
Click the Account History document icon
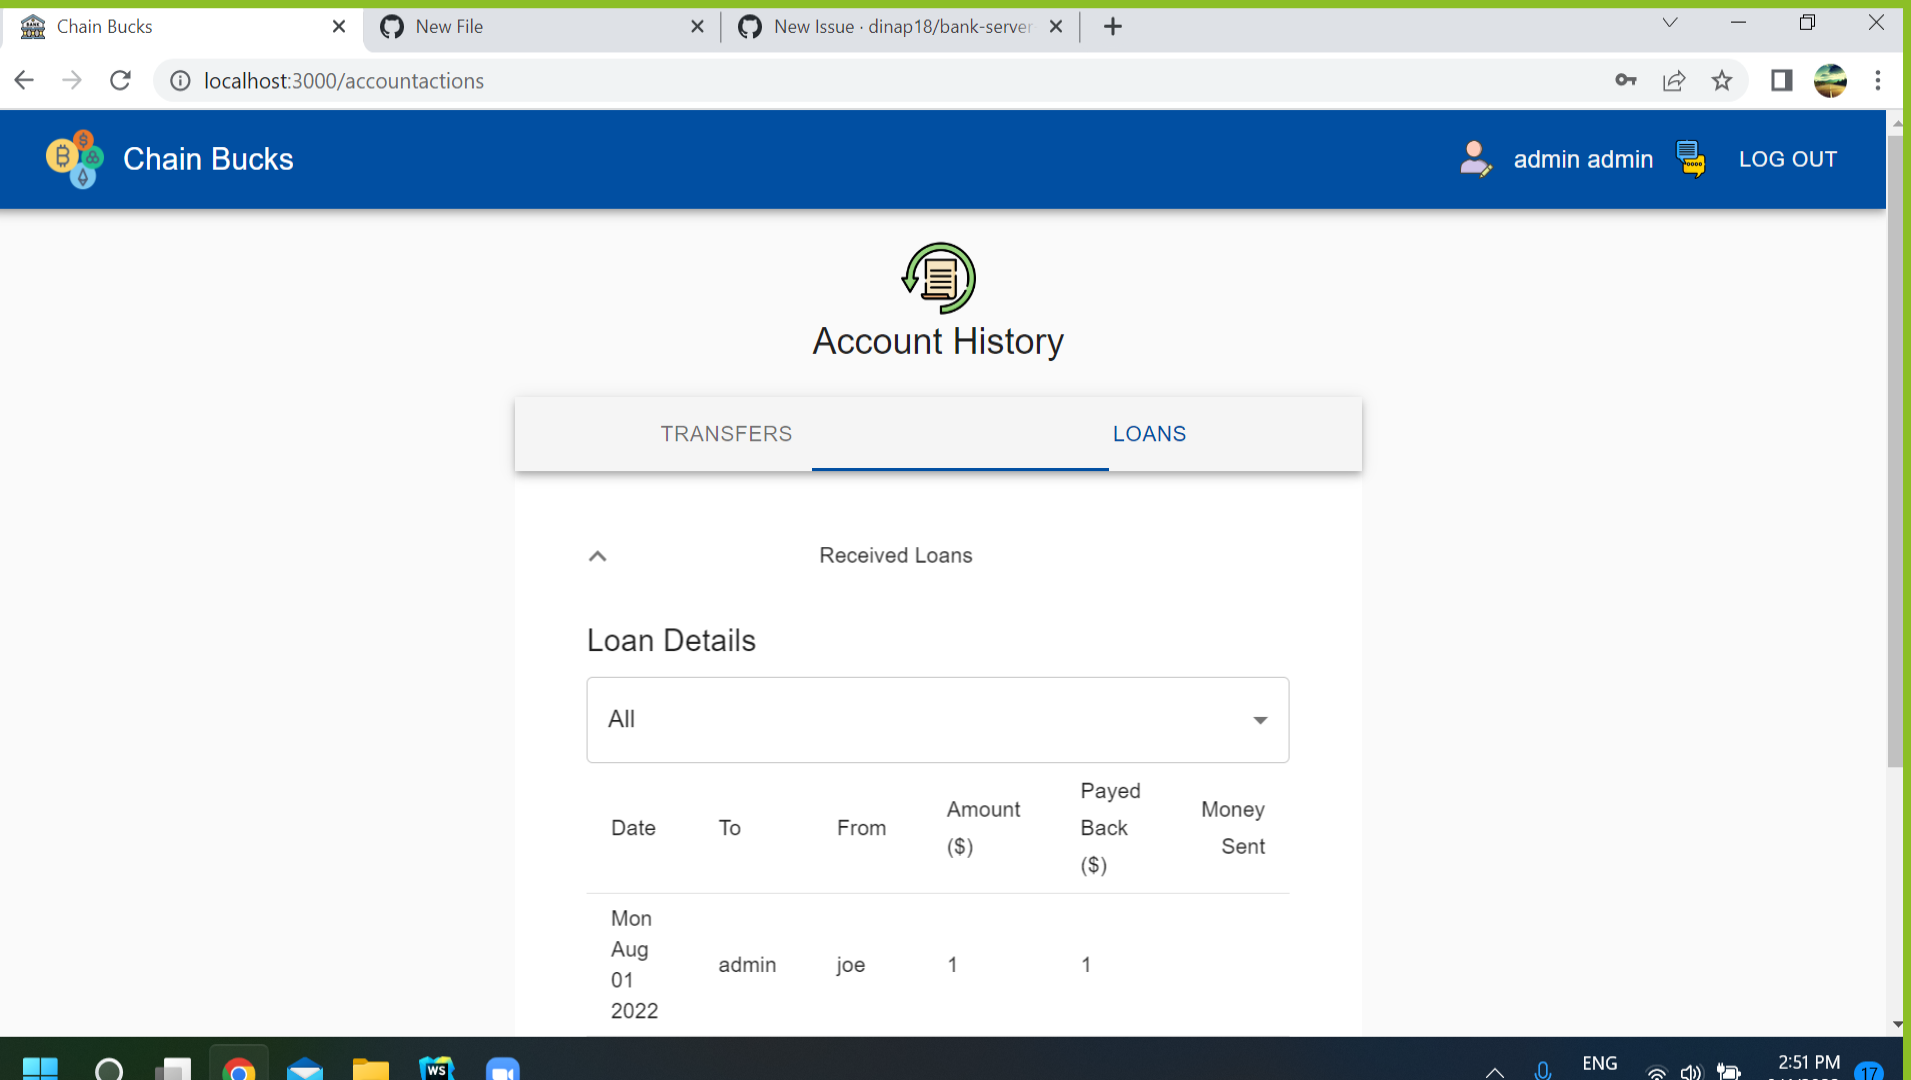938,277
